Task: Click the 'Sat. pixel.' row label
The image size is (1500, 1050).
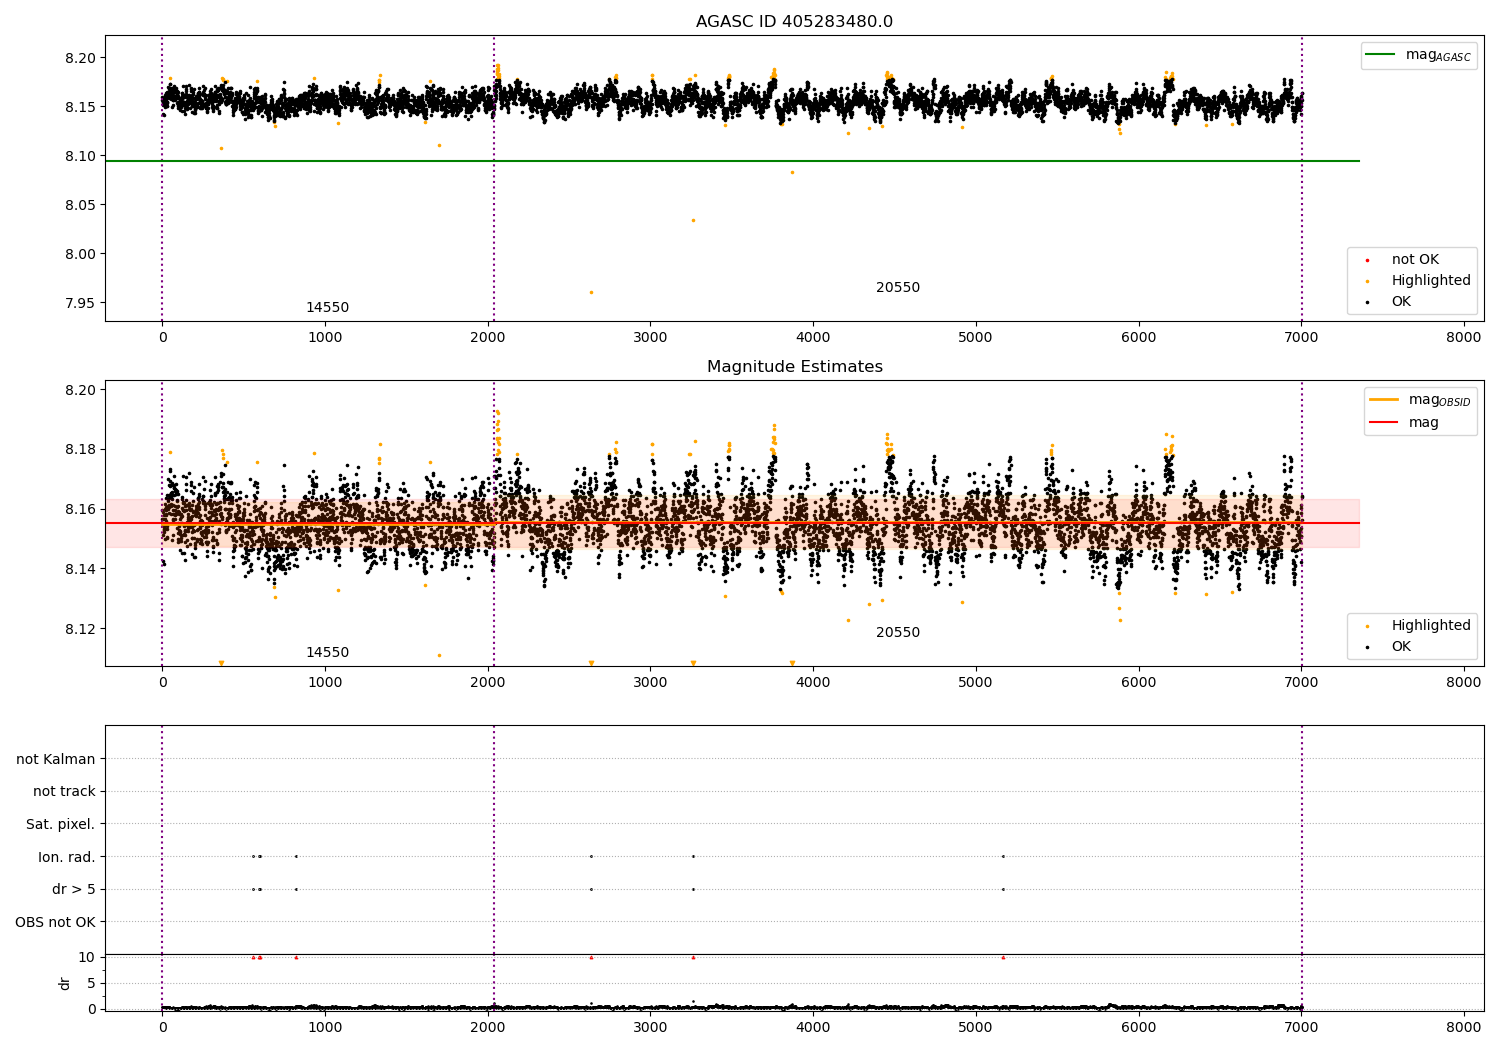Action: [61, 825]
